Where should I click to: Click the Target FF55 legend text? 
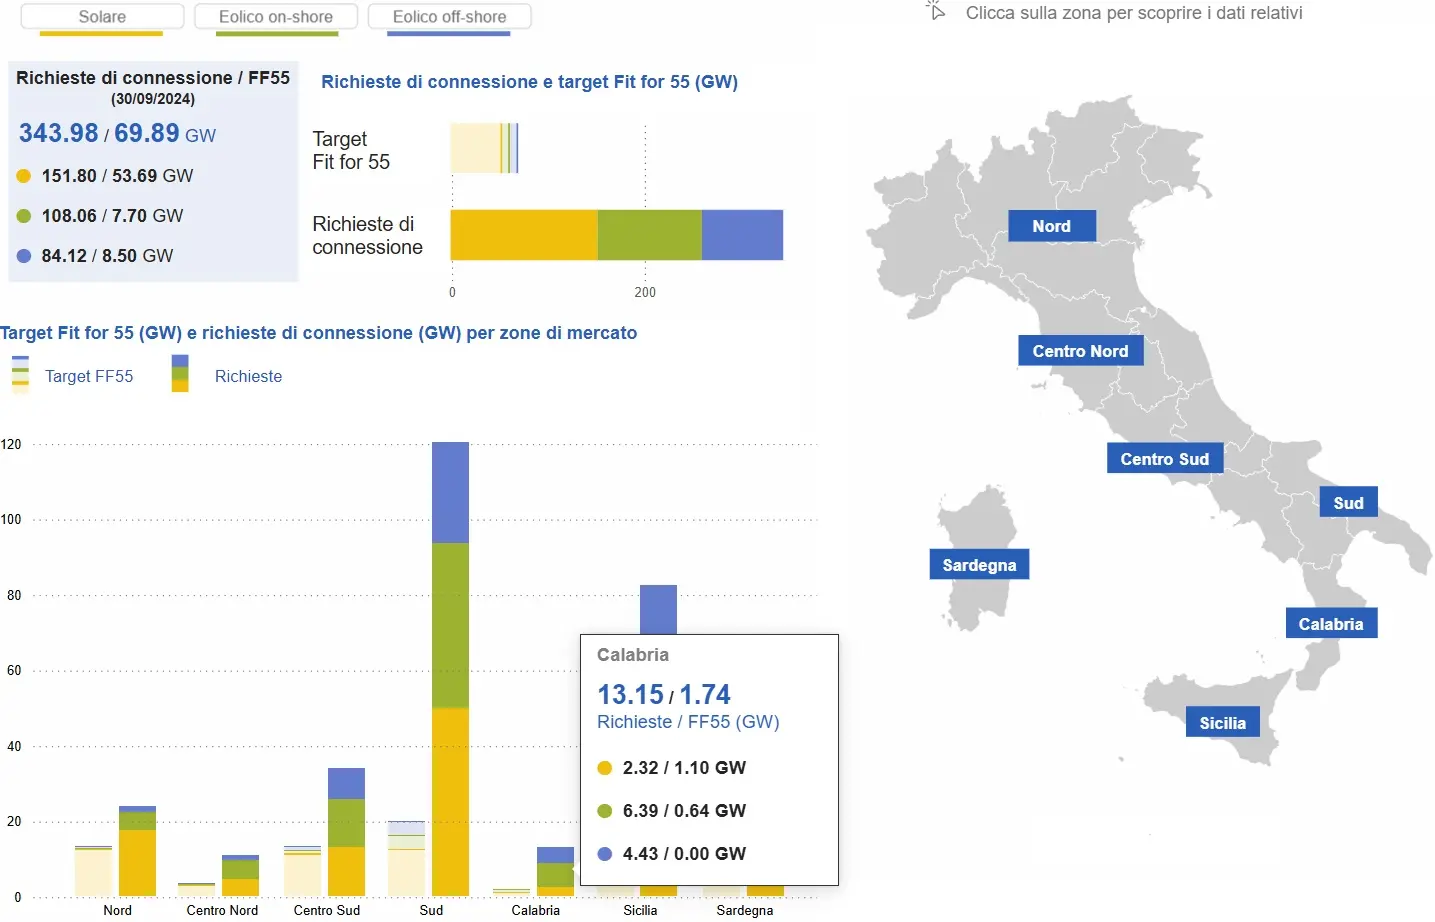[x=89, y=376]
